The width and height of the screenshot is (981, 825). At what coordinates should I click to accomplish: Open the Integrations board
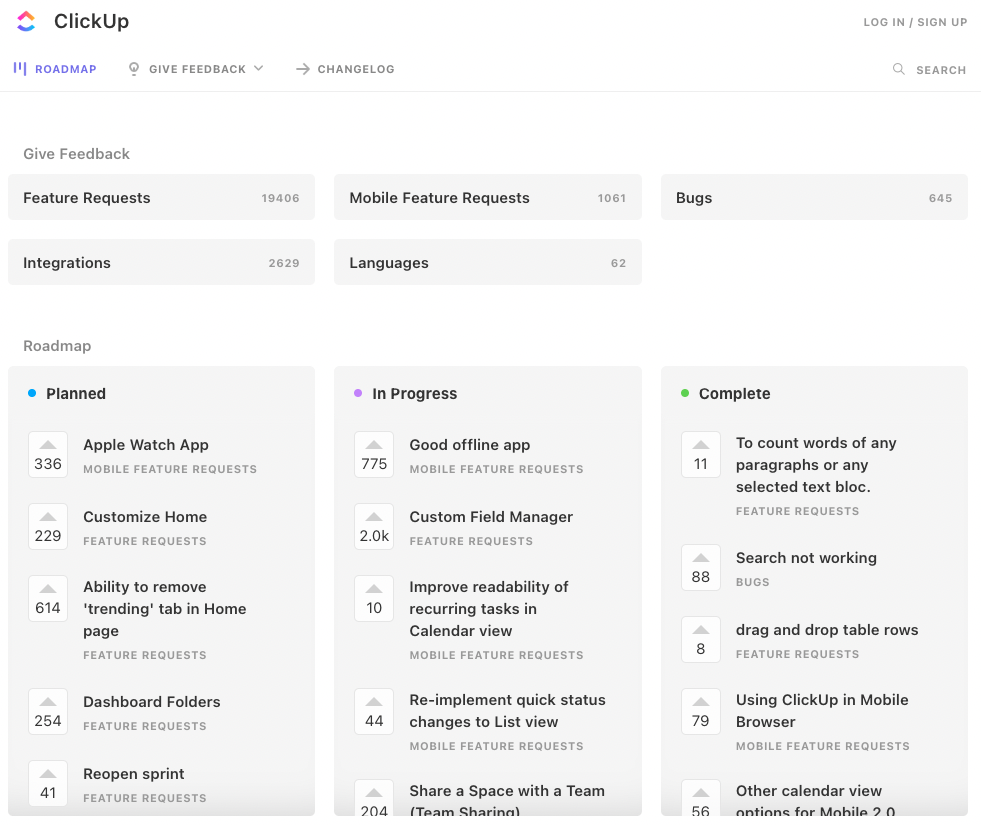[161, 263]
